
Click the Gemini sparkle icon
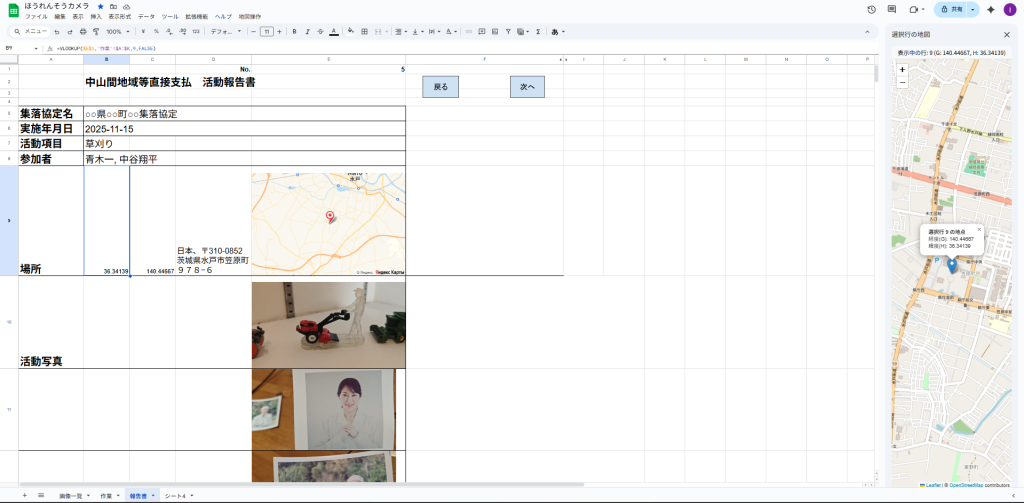click(x=990, y=9)
